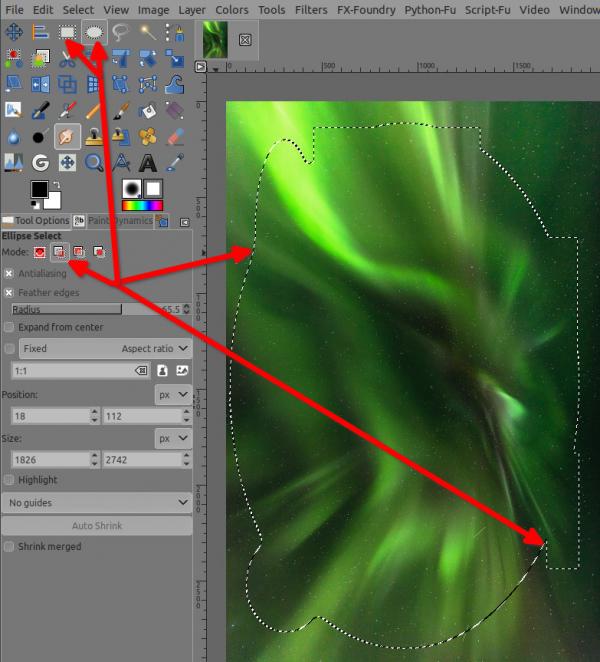Expand the No guides dropdown
600x662 pixels.
tap(97, 502)
